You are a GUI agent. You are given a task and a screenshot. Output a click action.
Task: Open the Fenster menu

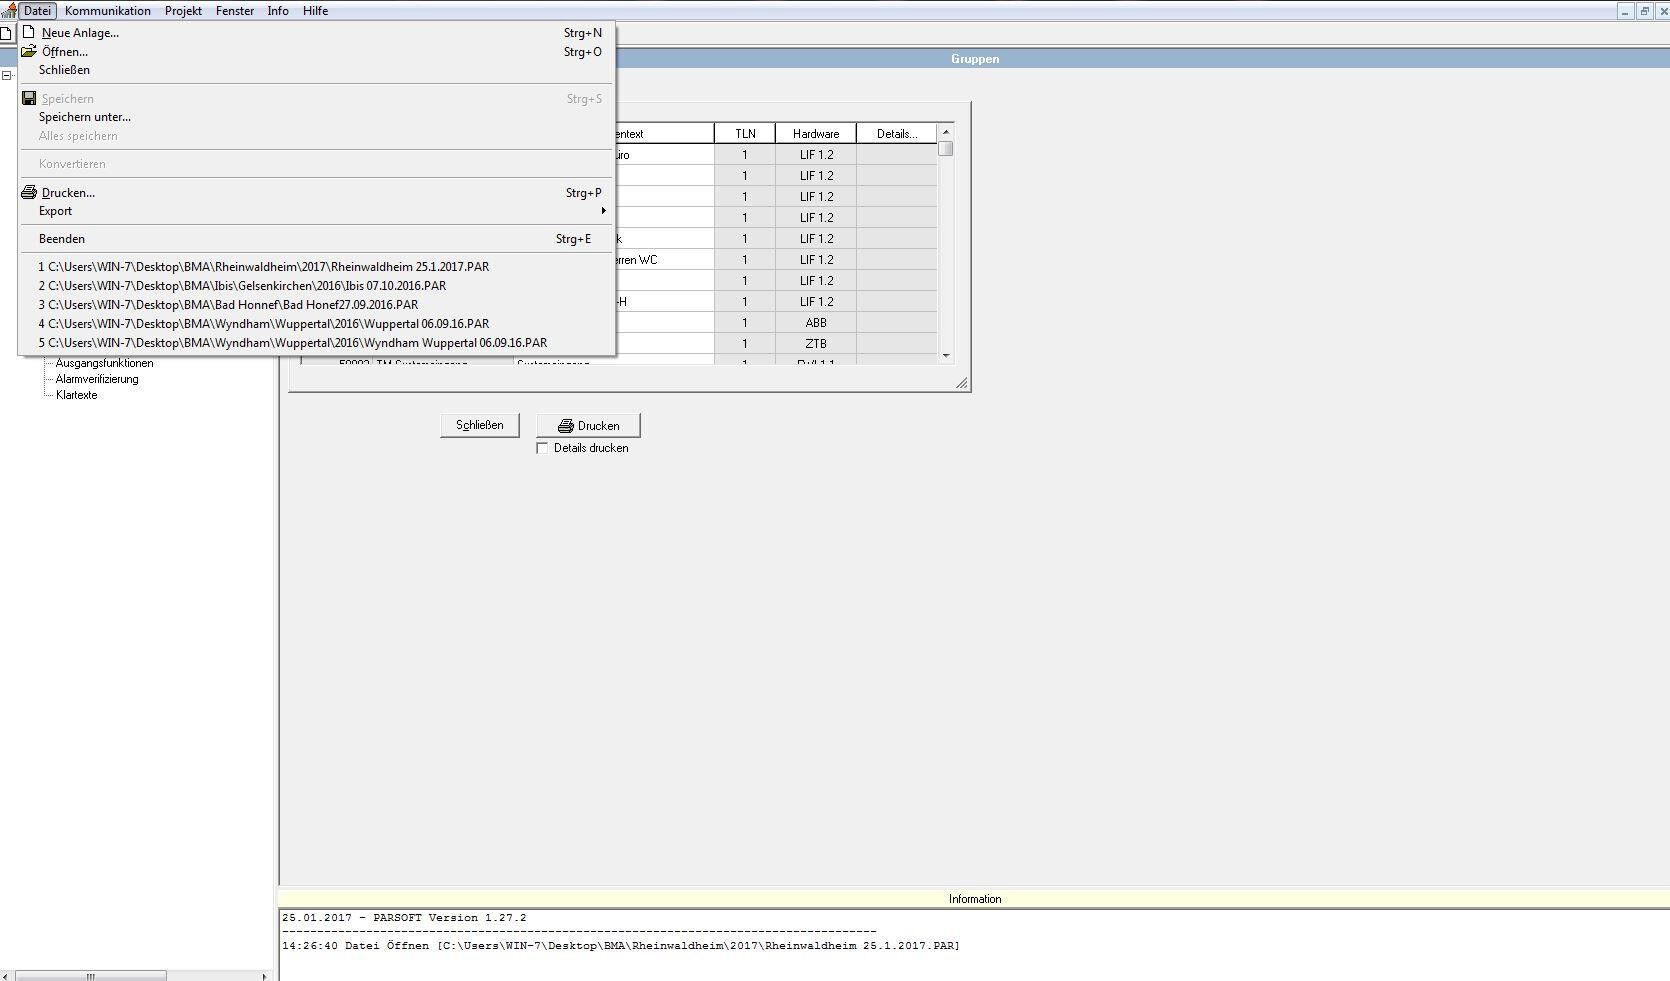click(235, 11)
